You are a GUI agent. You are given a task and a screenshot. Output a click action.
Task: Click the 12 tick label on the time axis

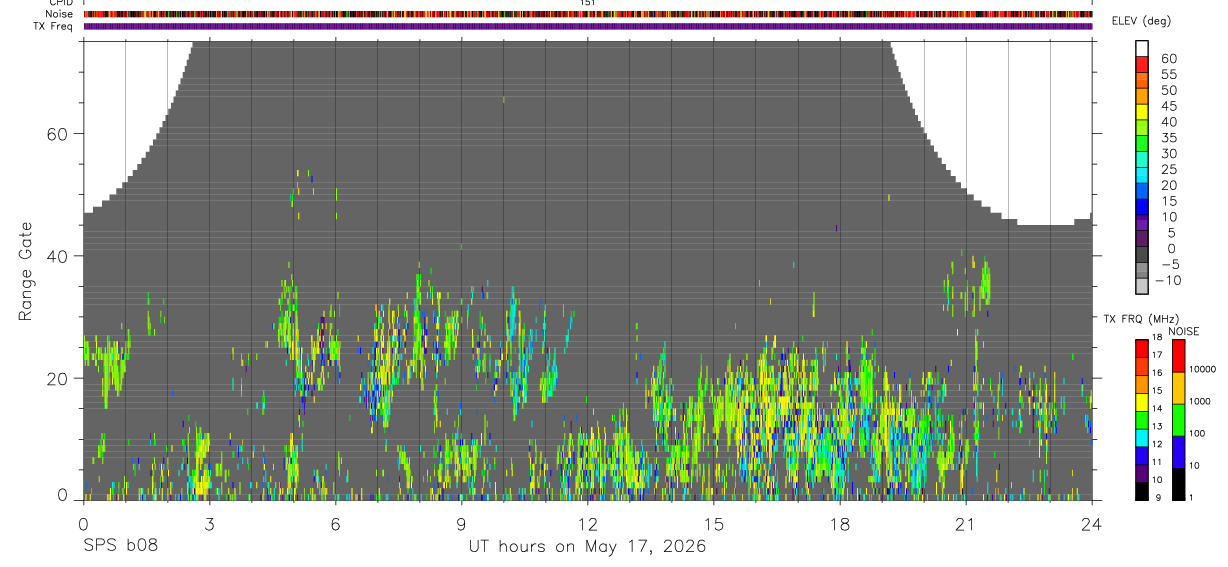tap(587, 523)
